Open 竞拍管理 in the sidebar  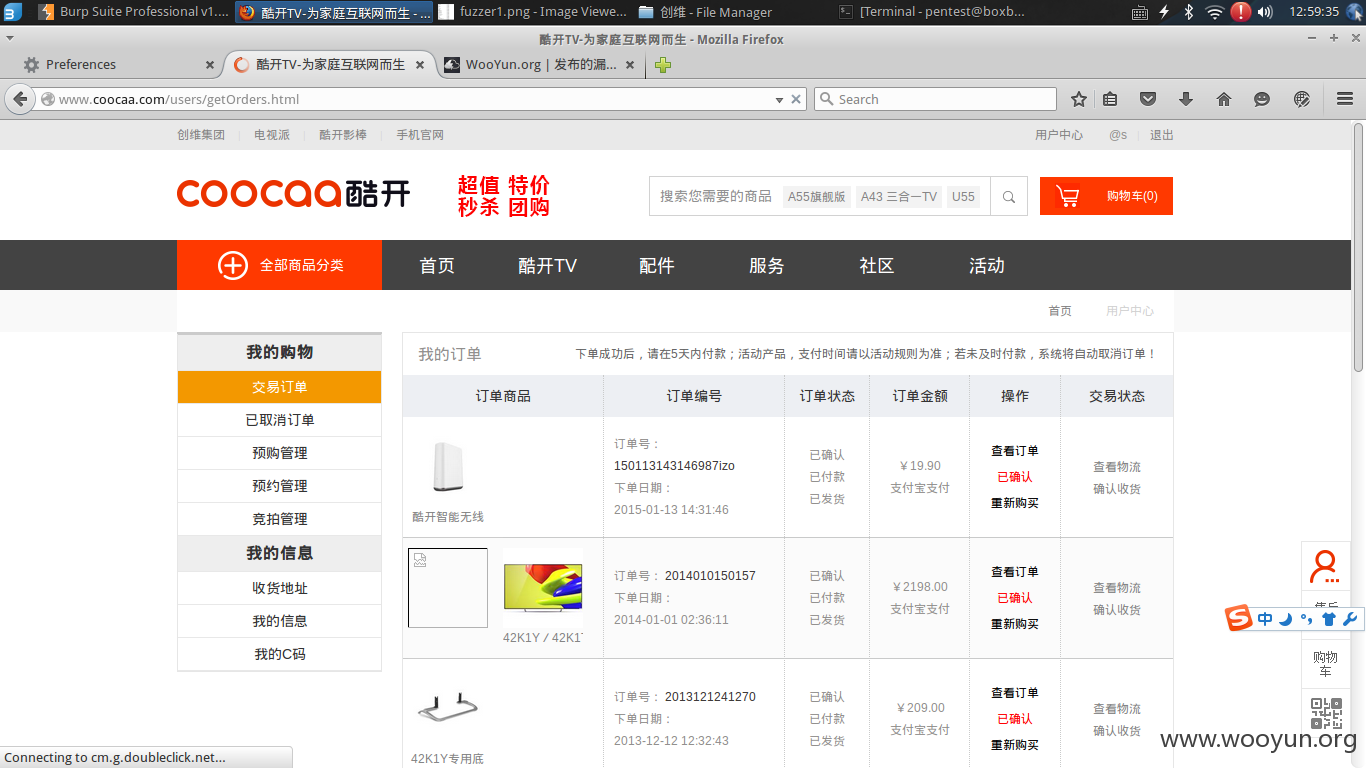pos(280,519)
